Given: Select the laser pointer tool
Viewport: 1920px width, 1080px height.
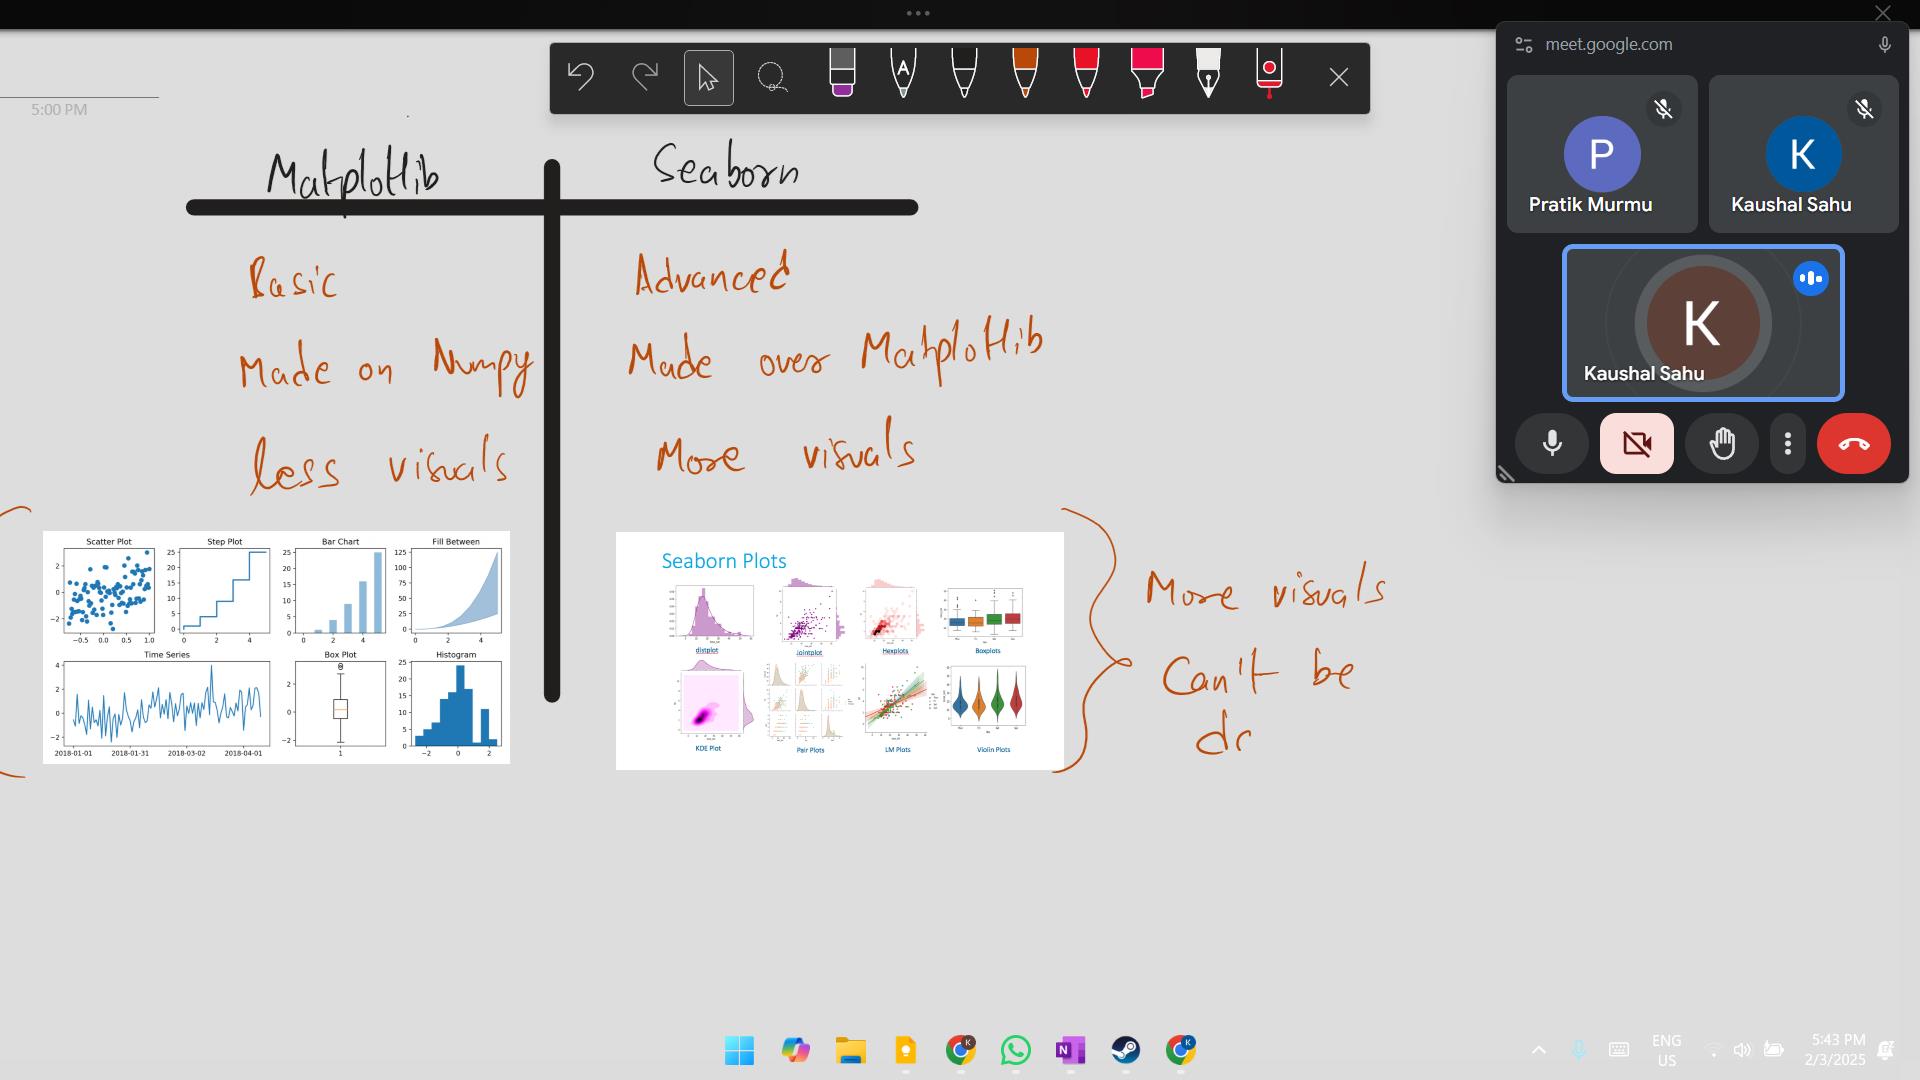Looking at the screenshot, I should point(1269,74).
